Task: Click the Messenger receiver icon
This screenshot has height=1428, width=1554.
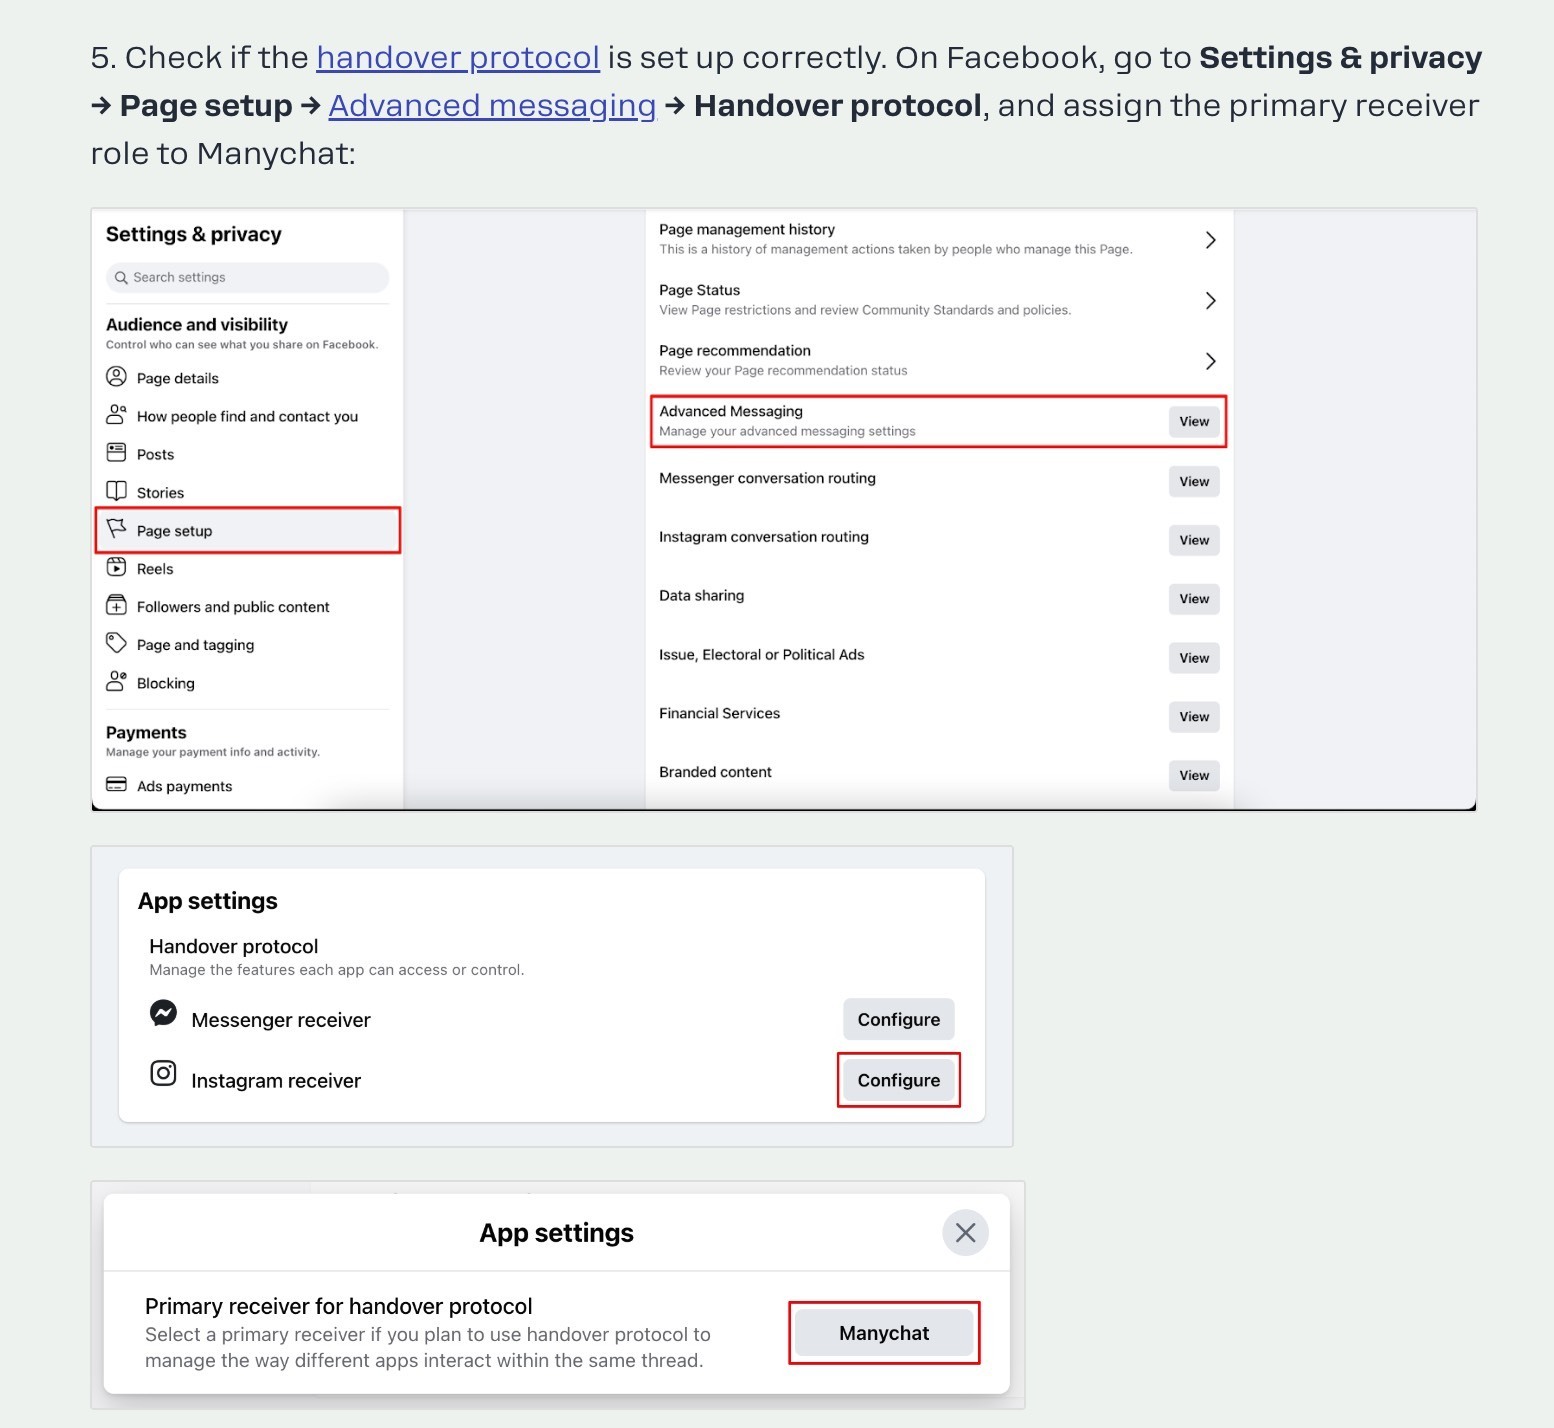Action: 163,1013
